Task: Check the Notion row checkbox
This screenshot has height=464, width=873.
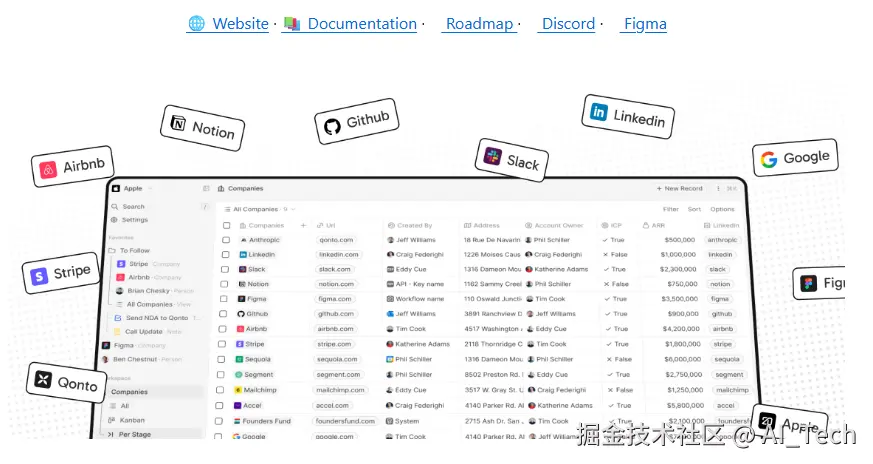Action: coord(224,284)
